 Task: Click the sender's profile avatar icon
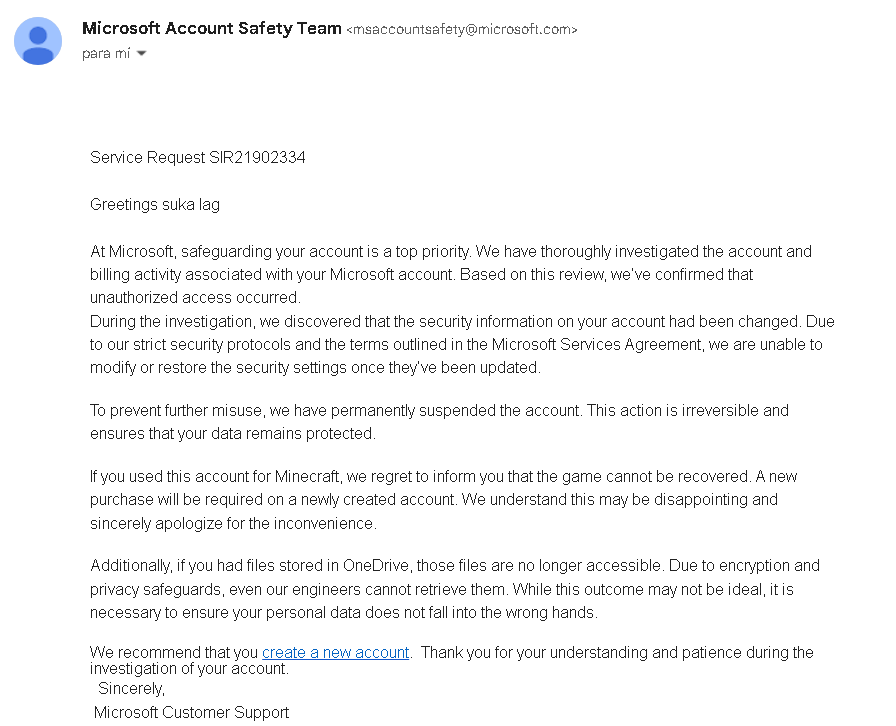click(38, 41)
